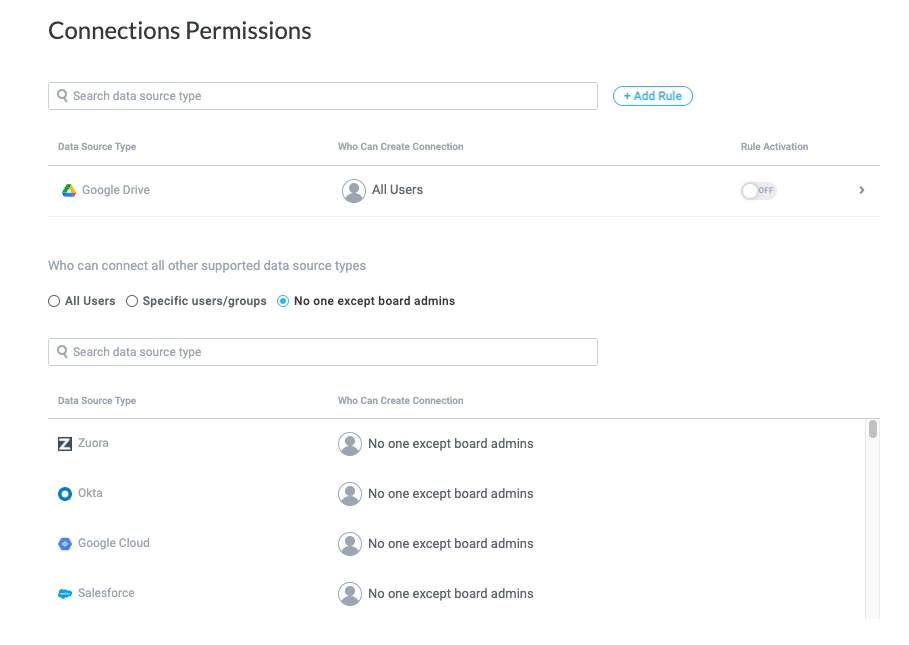Screen dimensions: 909x645
Task: Focus the top Search data source type field
Action: [330, 96]
